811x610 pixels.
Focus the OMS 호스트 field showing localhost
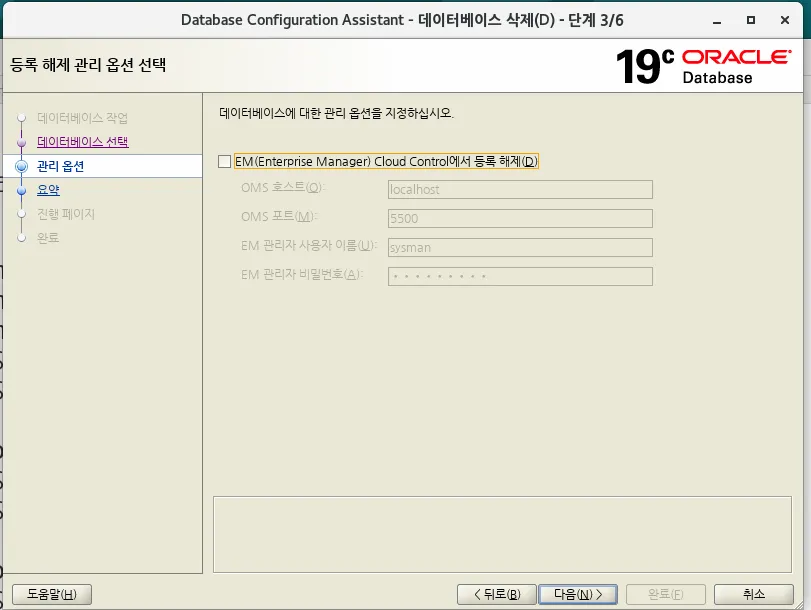click(x=520, y=189)
